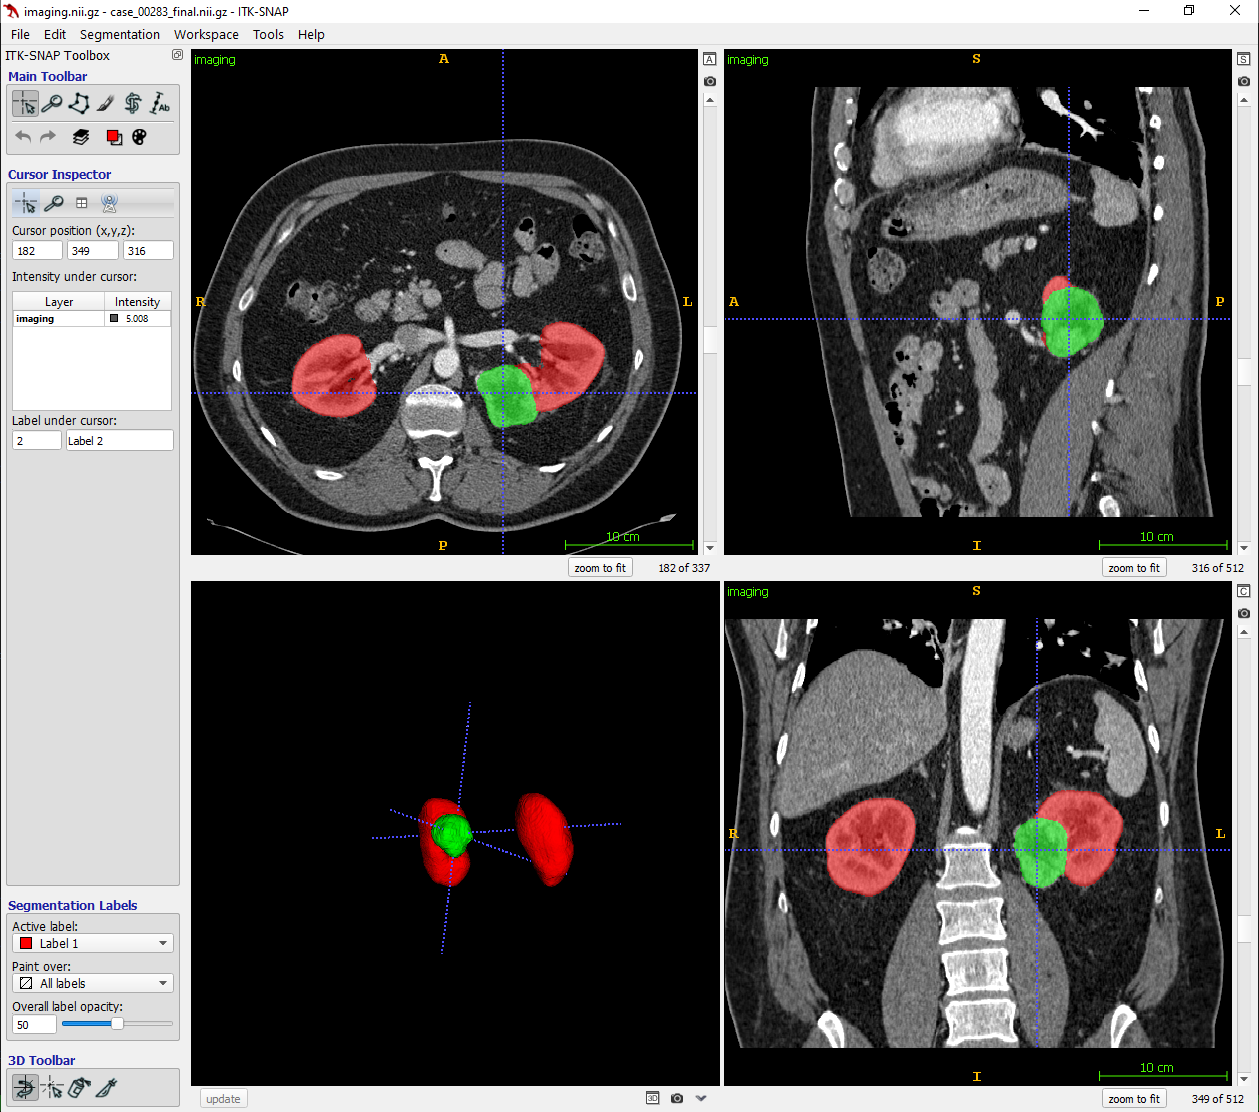
Task: Open the Layer Inspector stack icon
Action: coord(81,137)
